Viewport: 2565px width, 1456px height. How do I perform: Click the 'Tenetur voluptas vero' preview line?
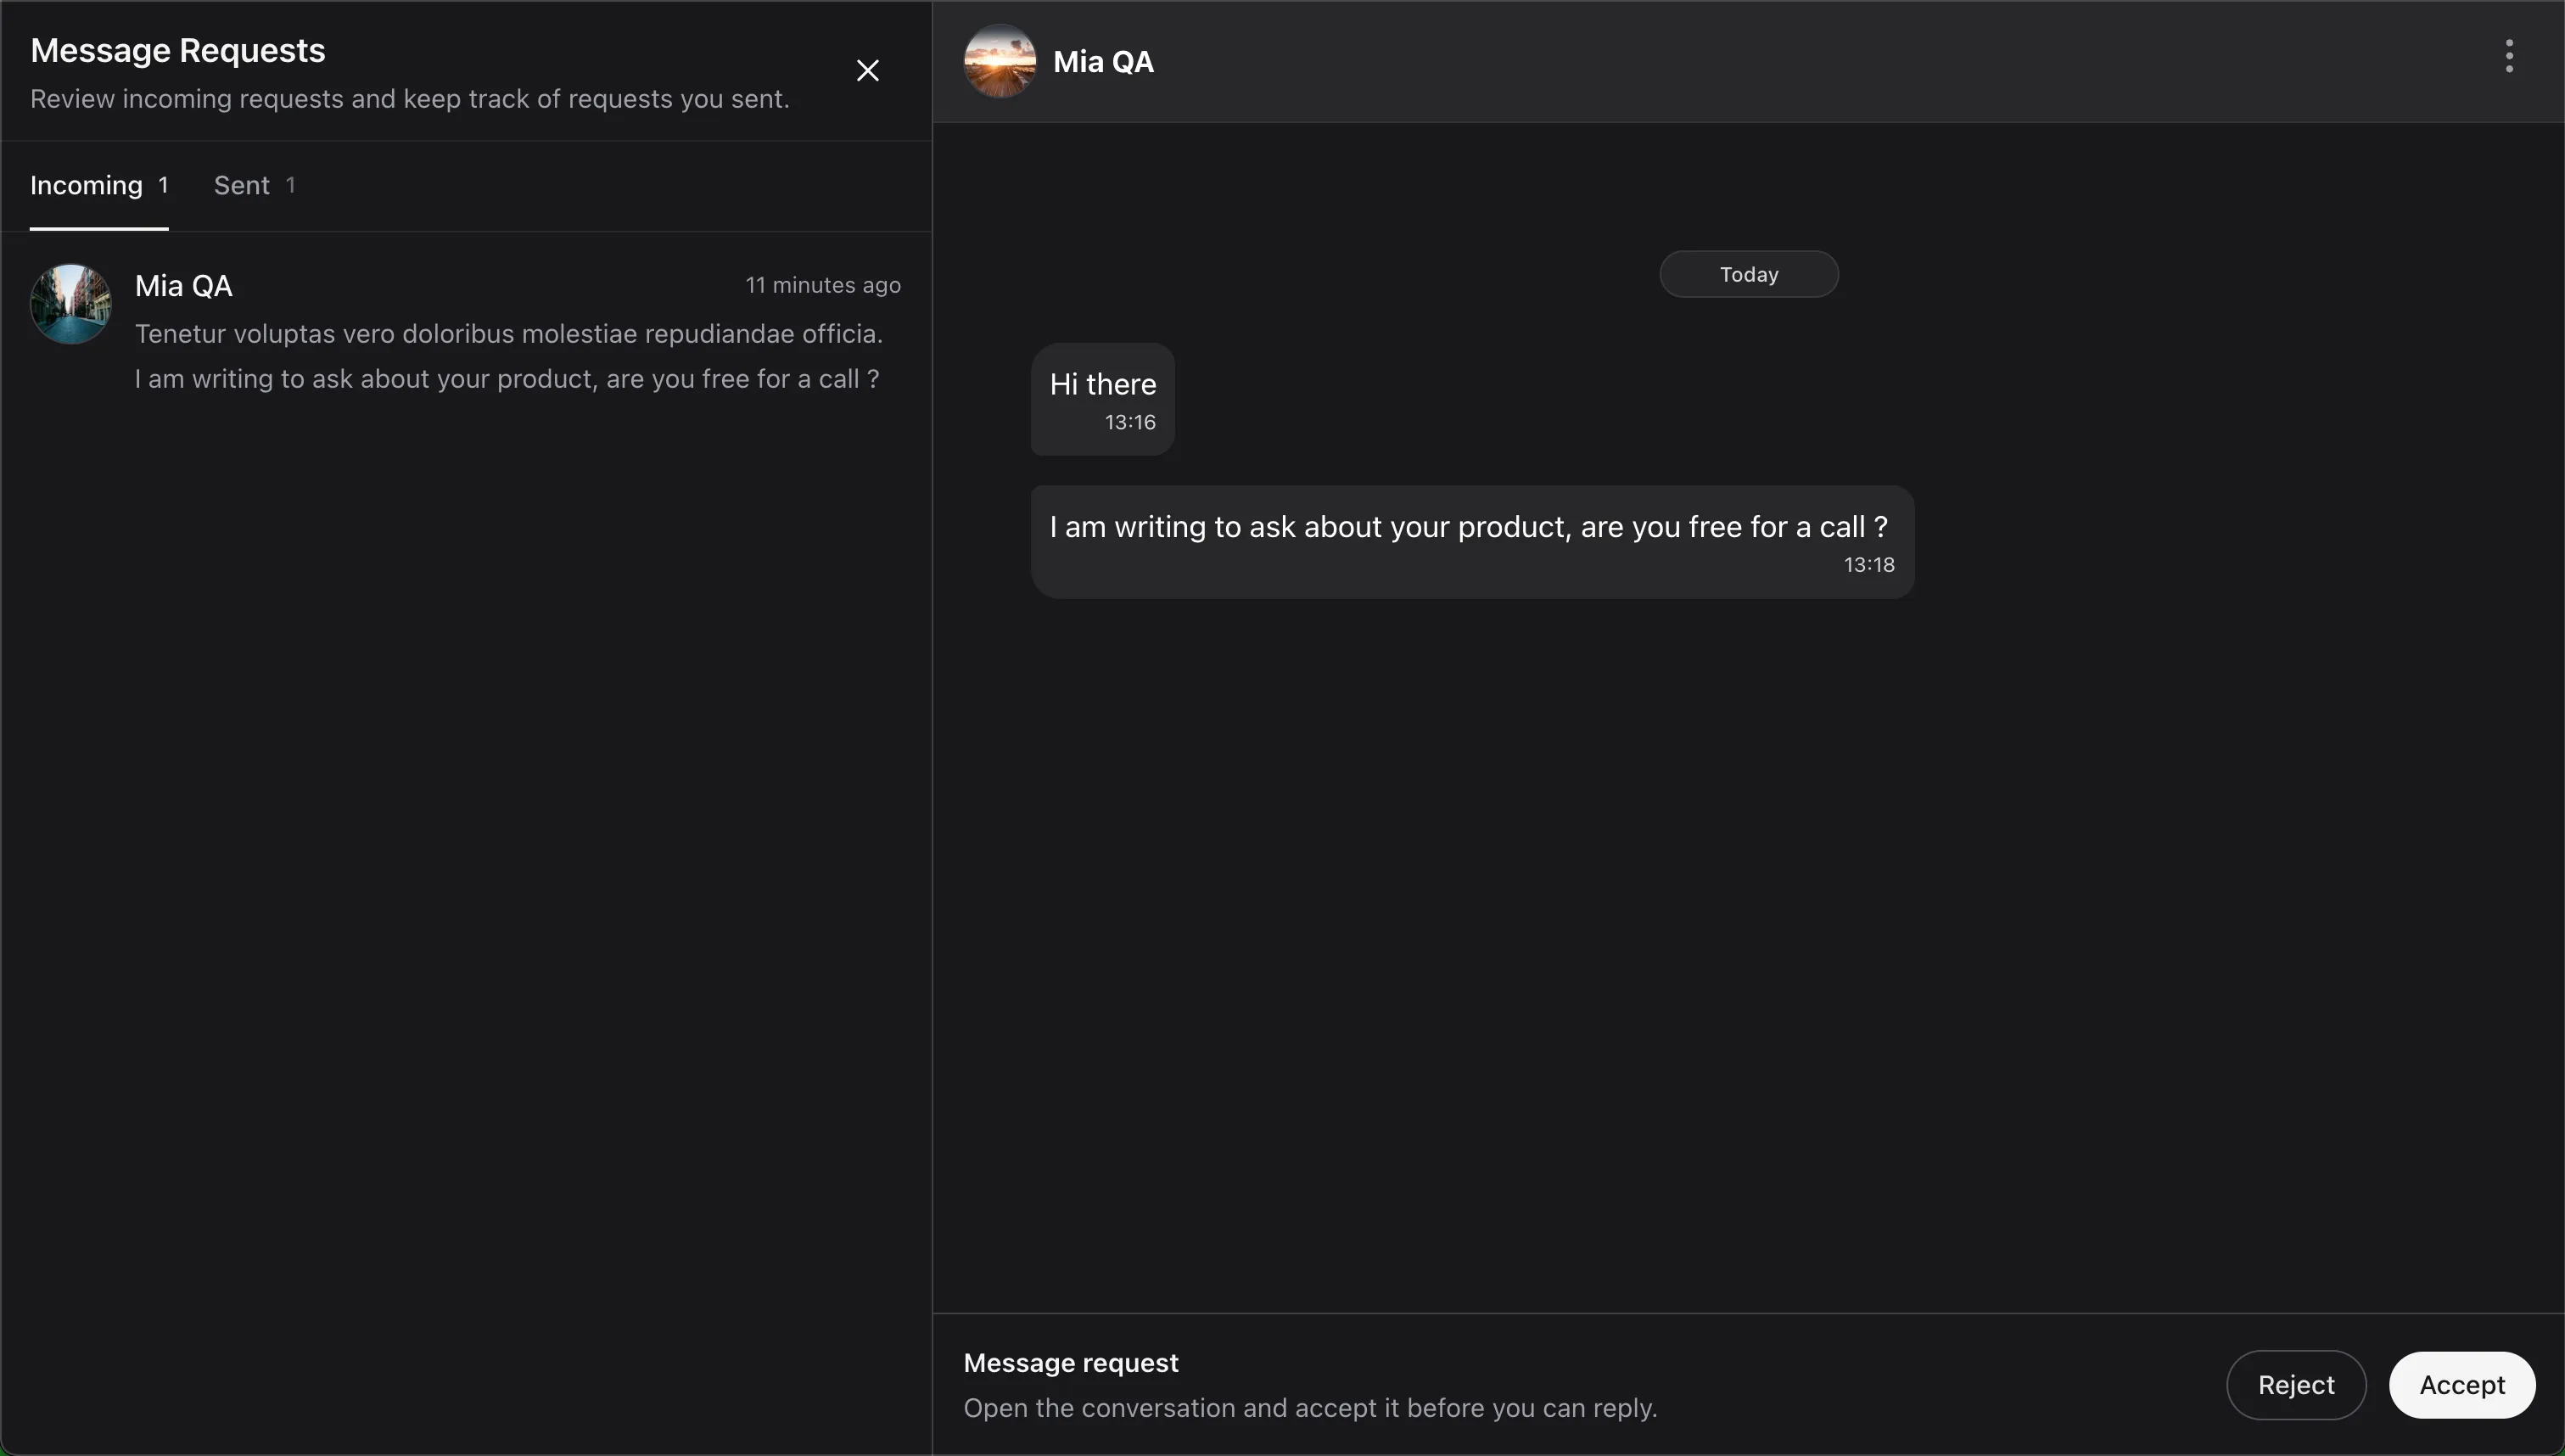tap(508, 334)
